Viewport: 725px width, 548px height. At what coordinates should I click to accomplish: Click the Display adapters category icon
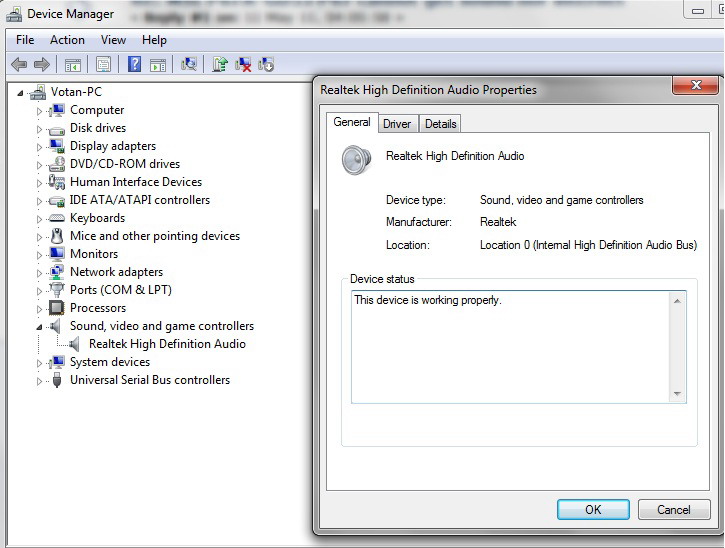tap(57, 146)
